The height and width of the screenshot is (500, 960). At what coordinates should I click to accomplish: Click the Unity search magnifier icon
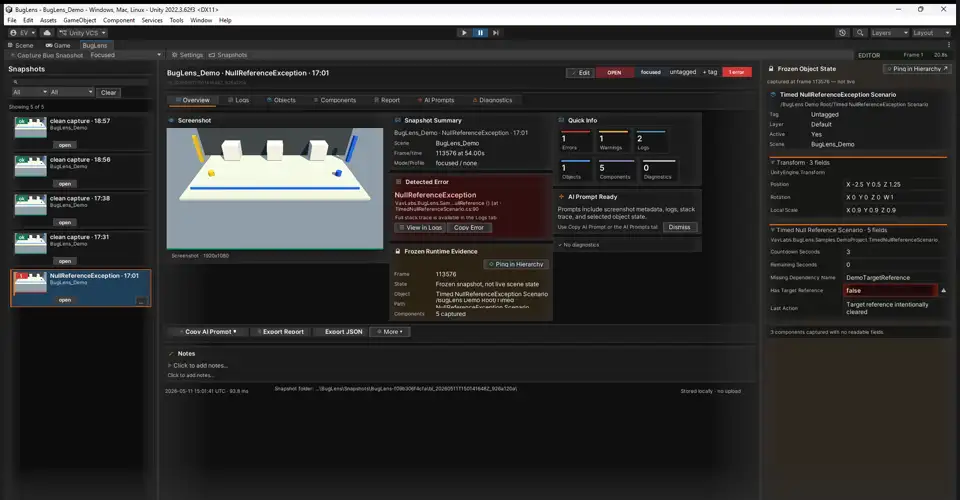pyautogui.click(x=860, y=33)
